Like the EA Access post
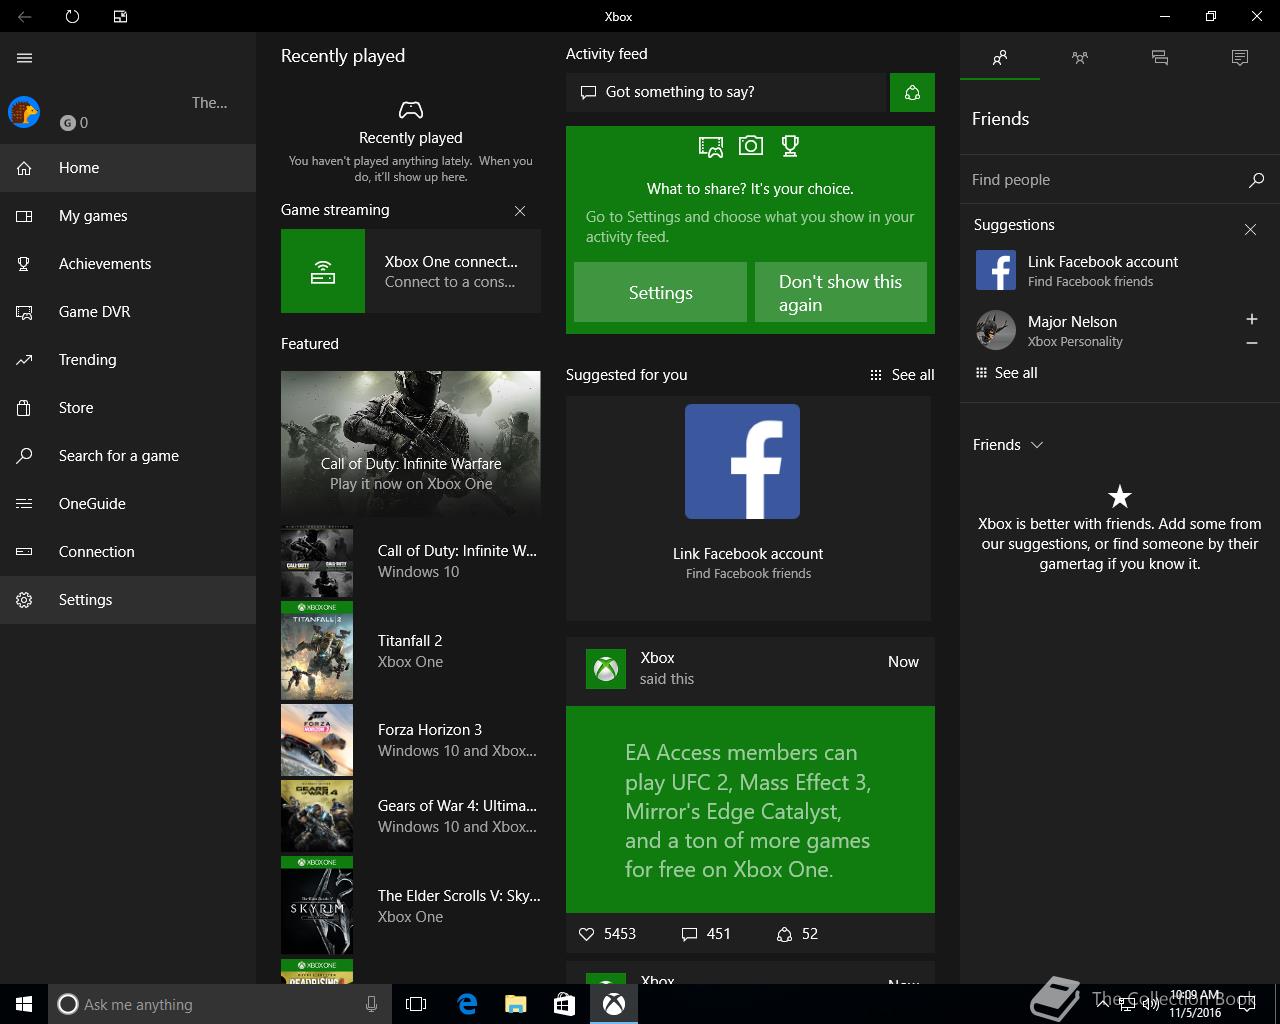 click(607, 934)
